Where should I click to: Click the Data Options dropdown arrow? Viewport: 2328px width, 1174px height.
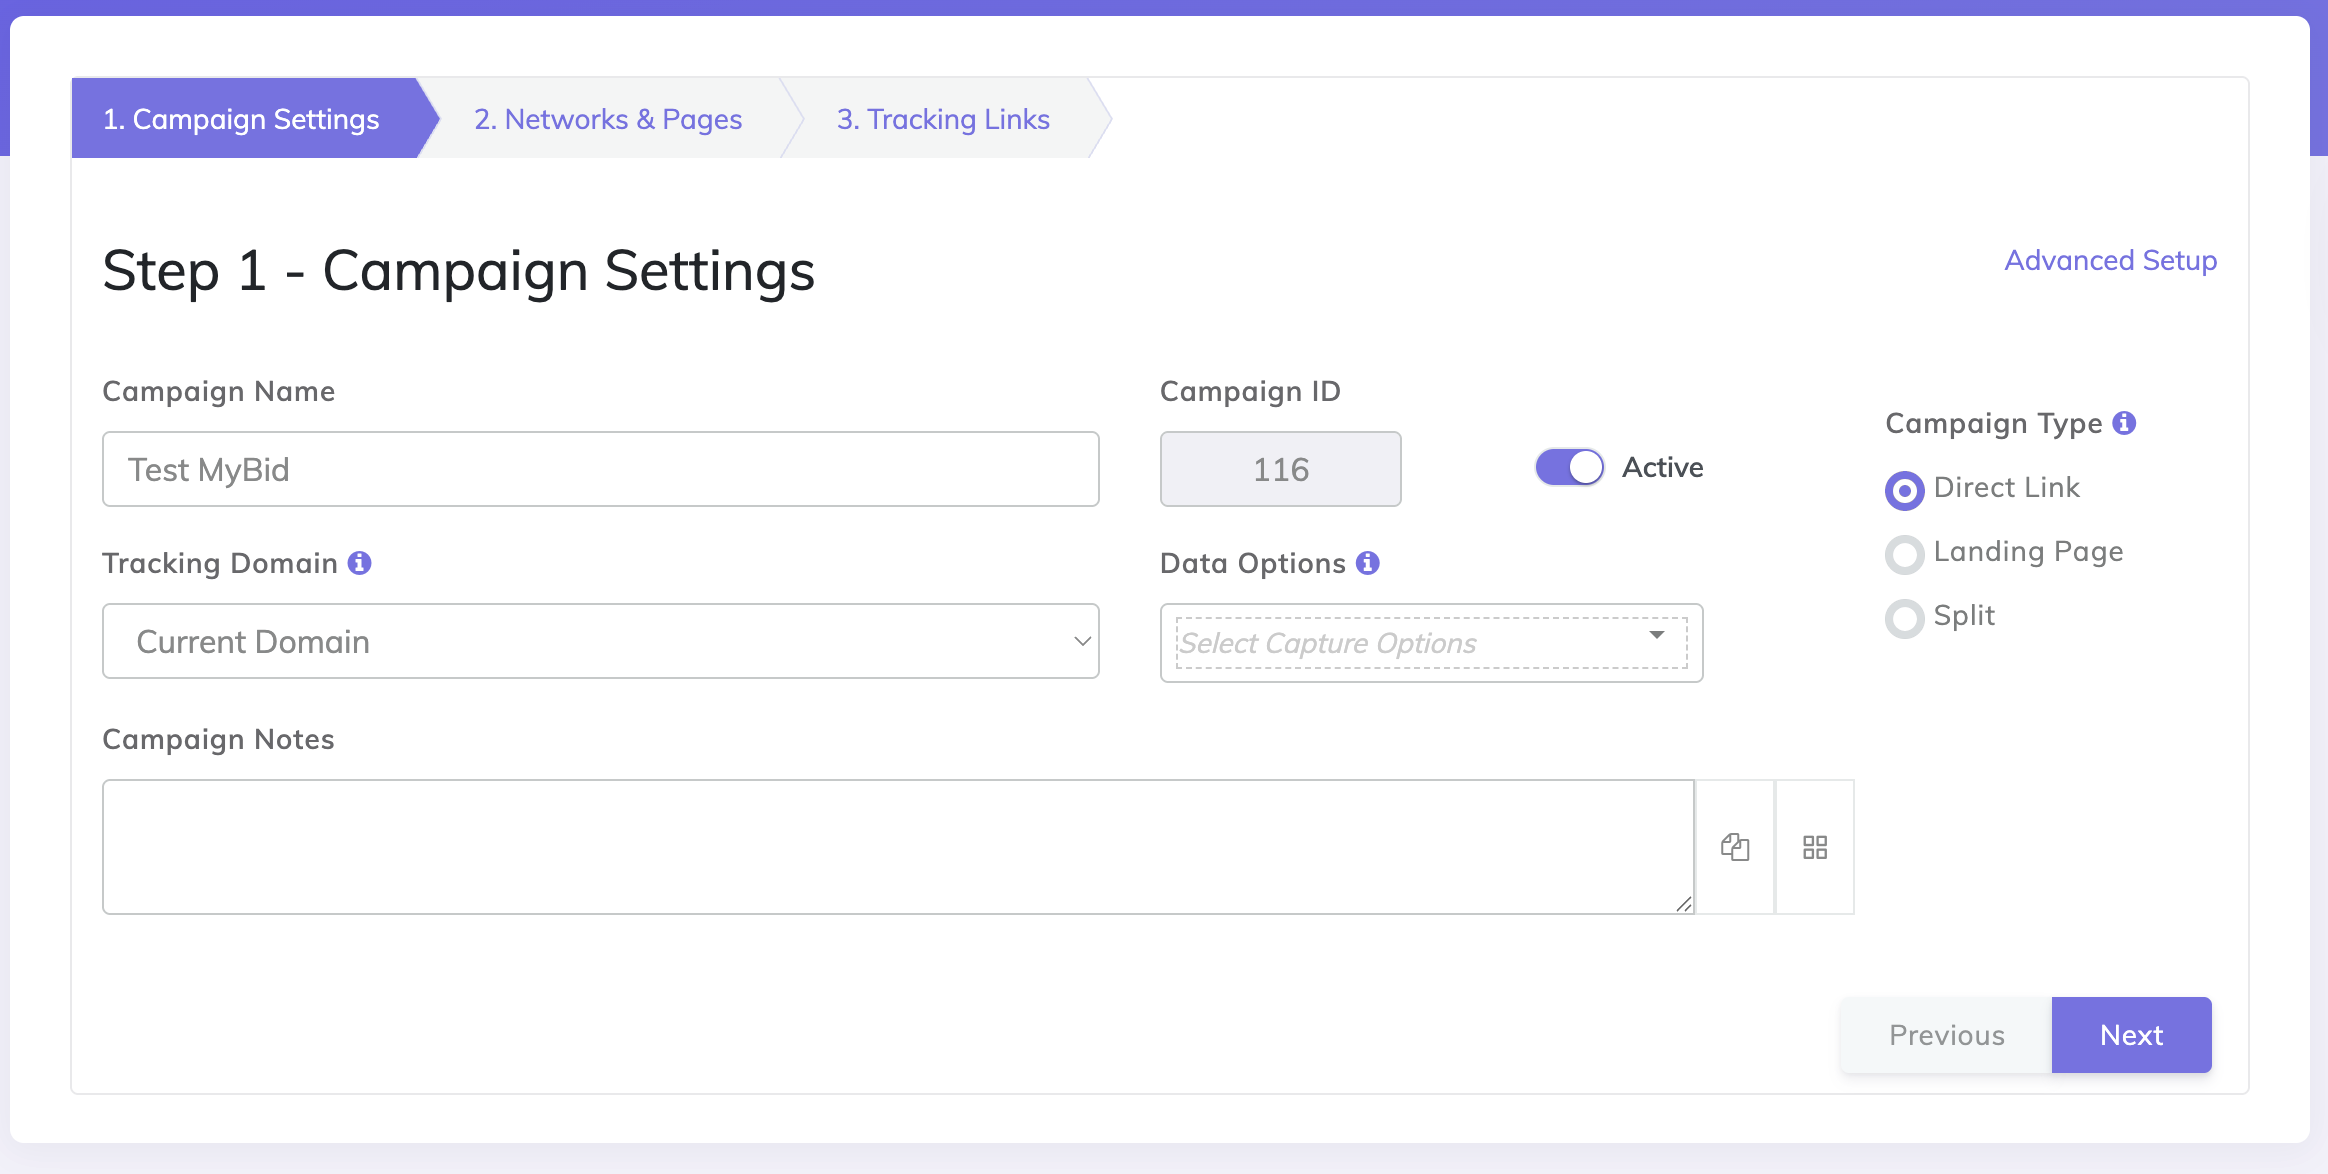[1657, 635]
